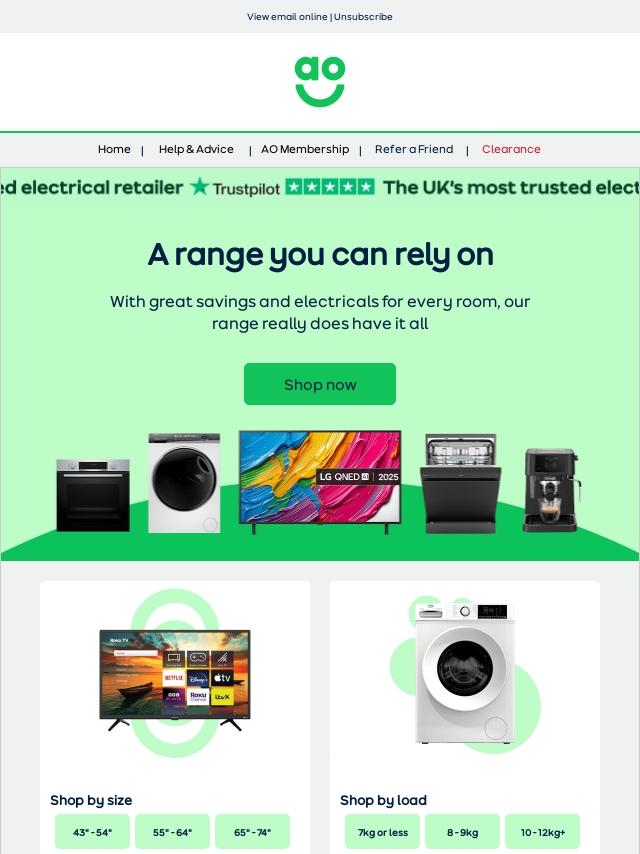Open the Refer a Friend link
The image size is (640, 854).
(414, 149)
